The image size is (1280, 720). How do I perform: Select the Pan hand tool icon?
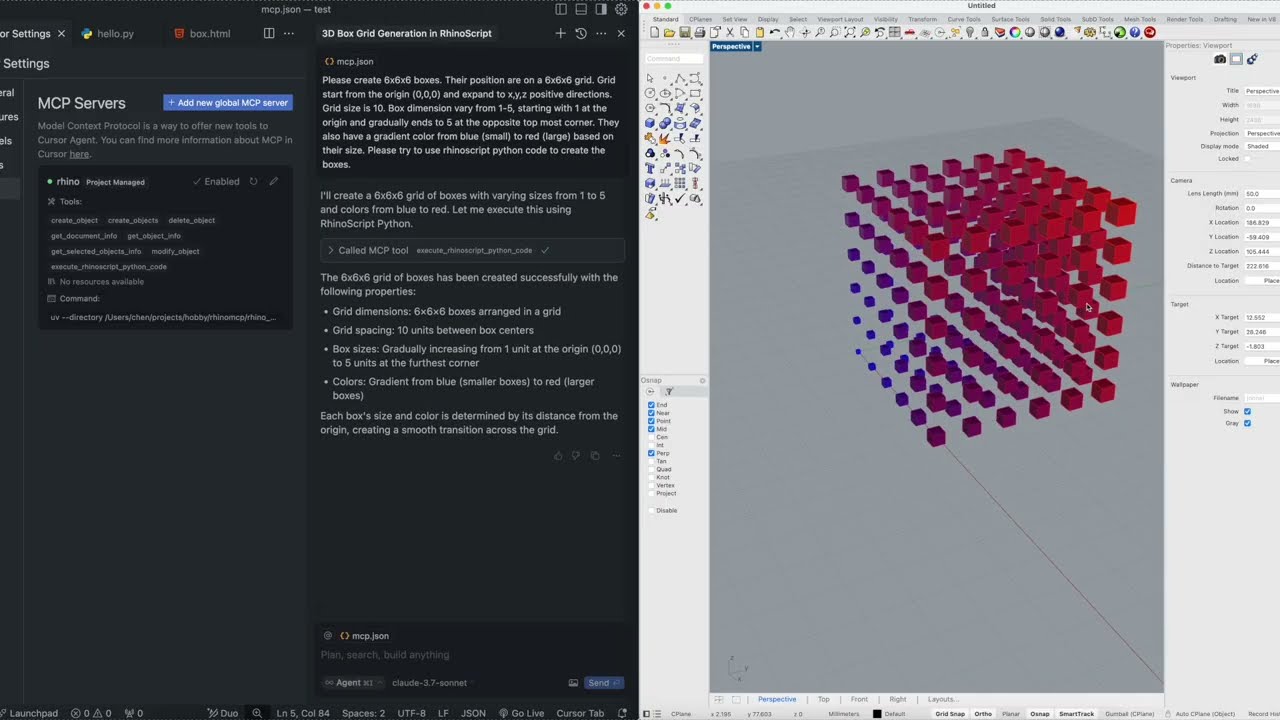790,32
